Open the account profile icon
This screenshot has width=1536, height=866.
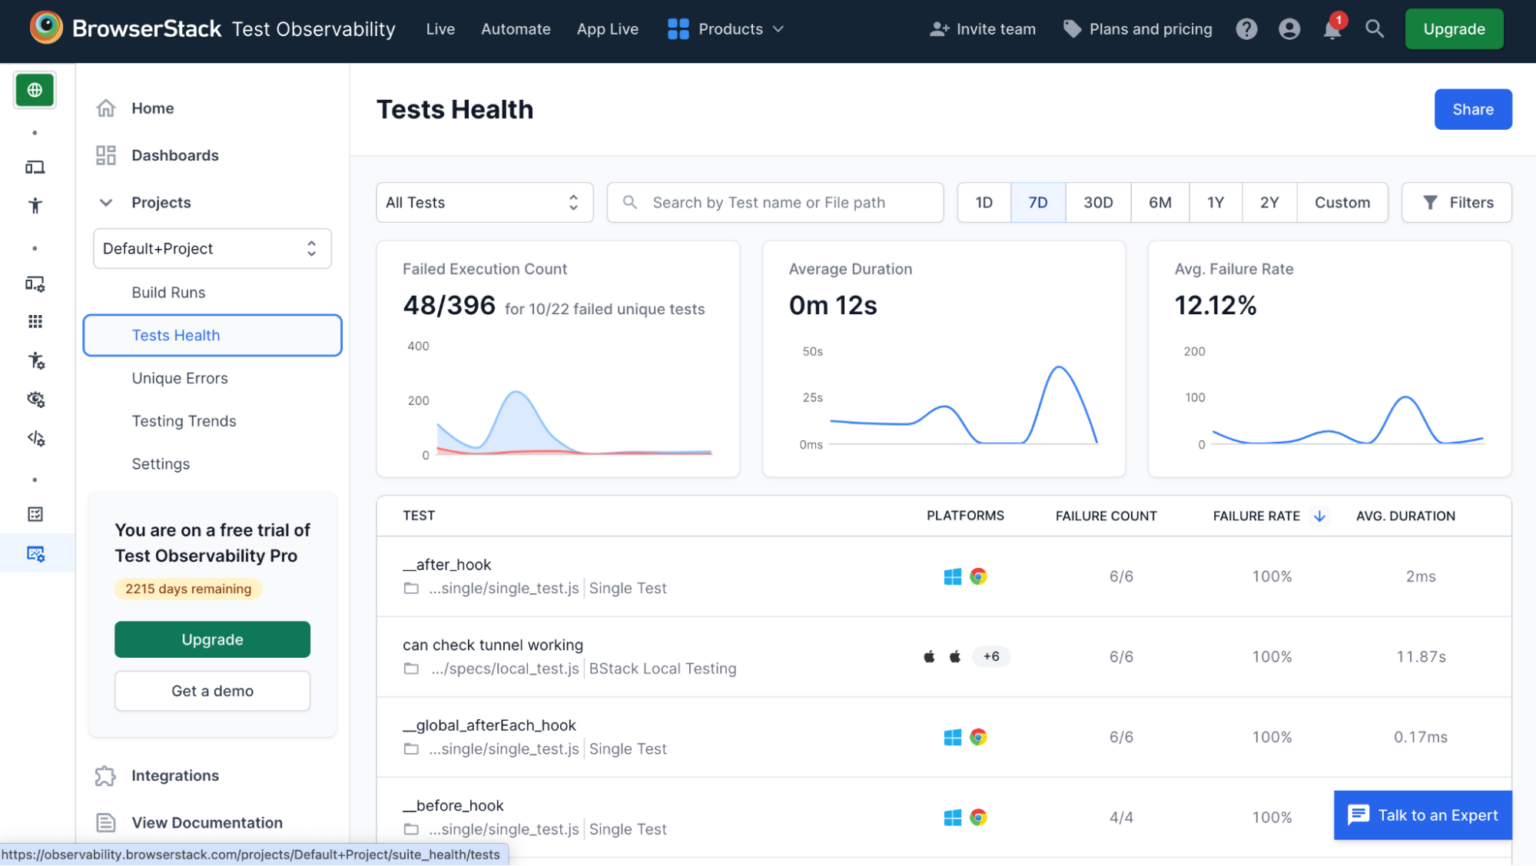(1289, 29)
